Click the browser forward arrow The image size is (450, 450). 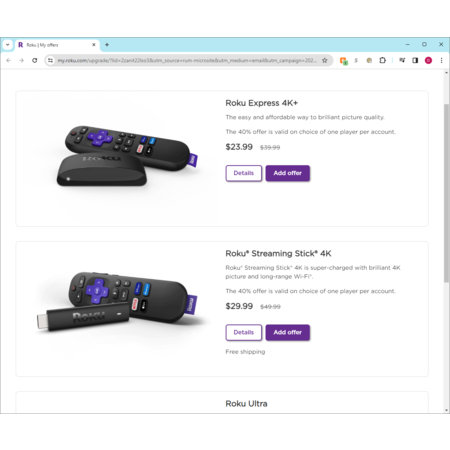coord(21,60)
